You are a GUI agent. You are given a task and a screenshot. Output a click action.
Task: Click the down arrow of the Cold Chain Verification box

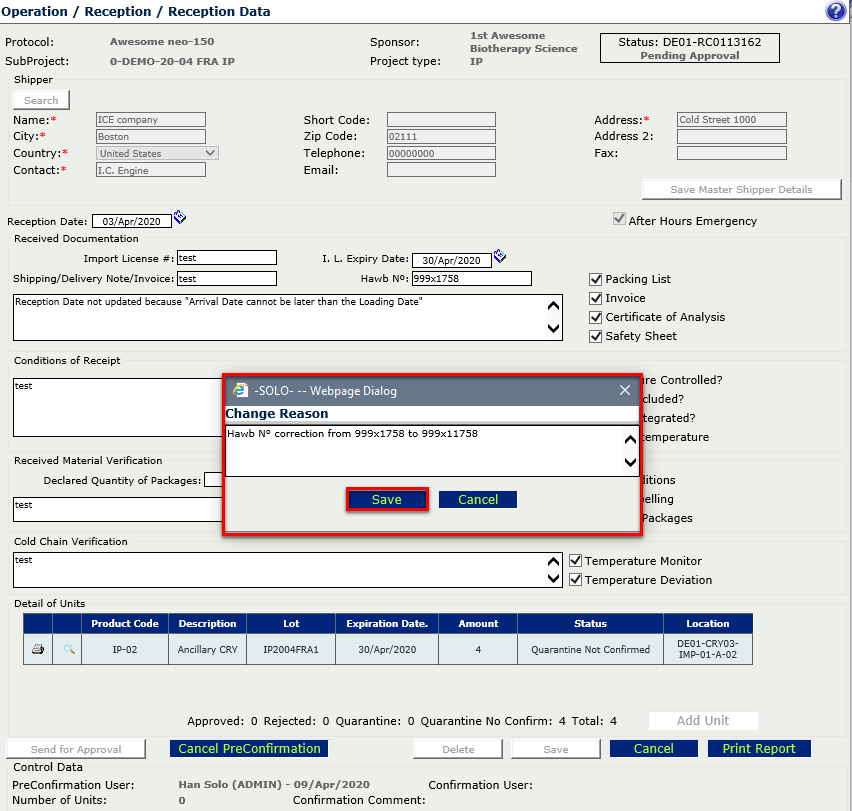point(553,578)
